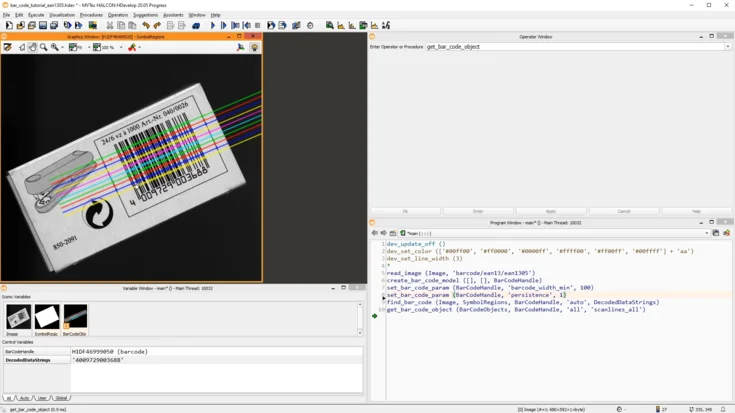Open the draw color picker in Graphics Window
The width and height of the screenshot is (735, 413).
[132, 47]
